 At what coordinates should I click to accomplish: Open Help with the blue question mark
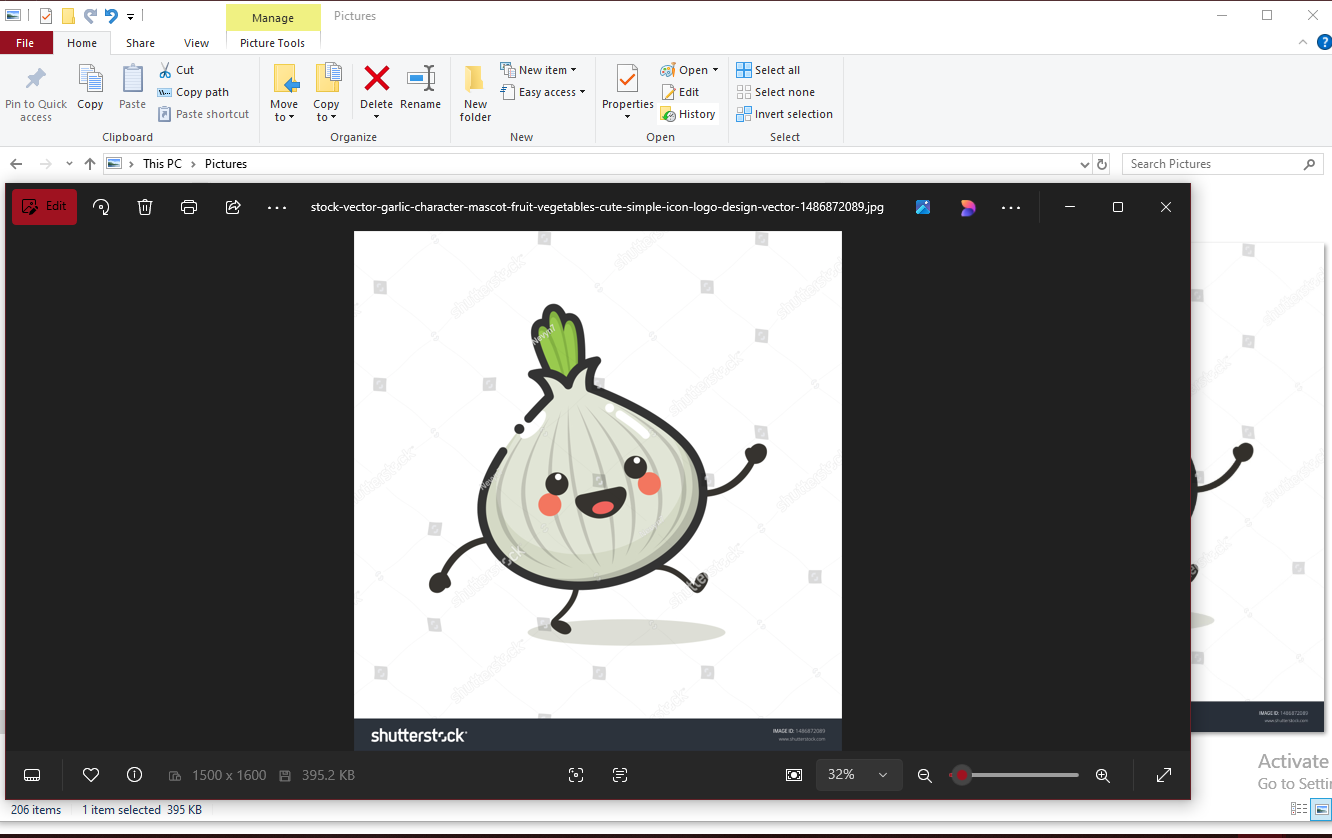pos(1324,42)
